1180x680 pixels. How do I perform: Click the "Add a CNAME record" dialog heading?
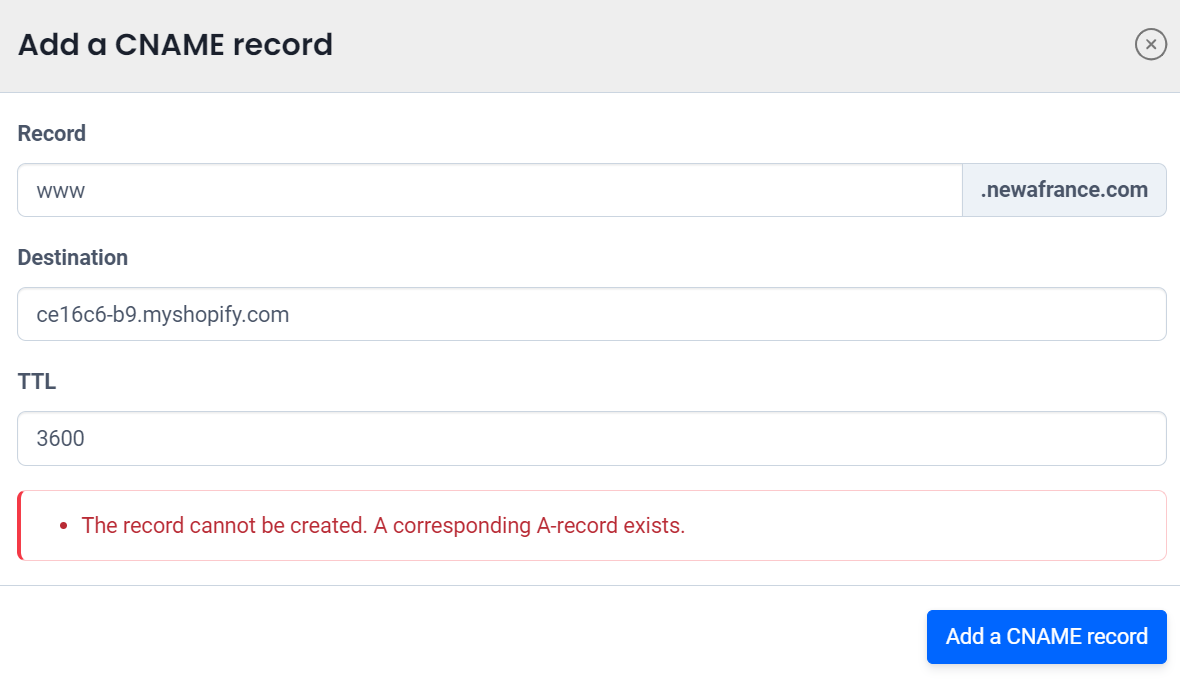tap(175, 45)
